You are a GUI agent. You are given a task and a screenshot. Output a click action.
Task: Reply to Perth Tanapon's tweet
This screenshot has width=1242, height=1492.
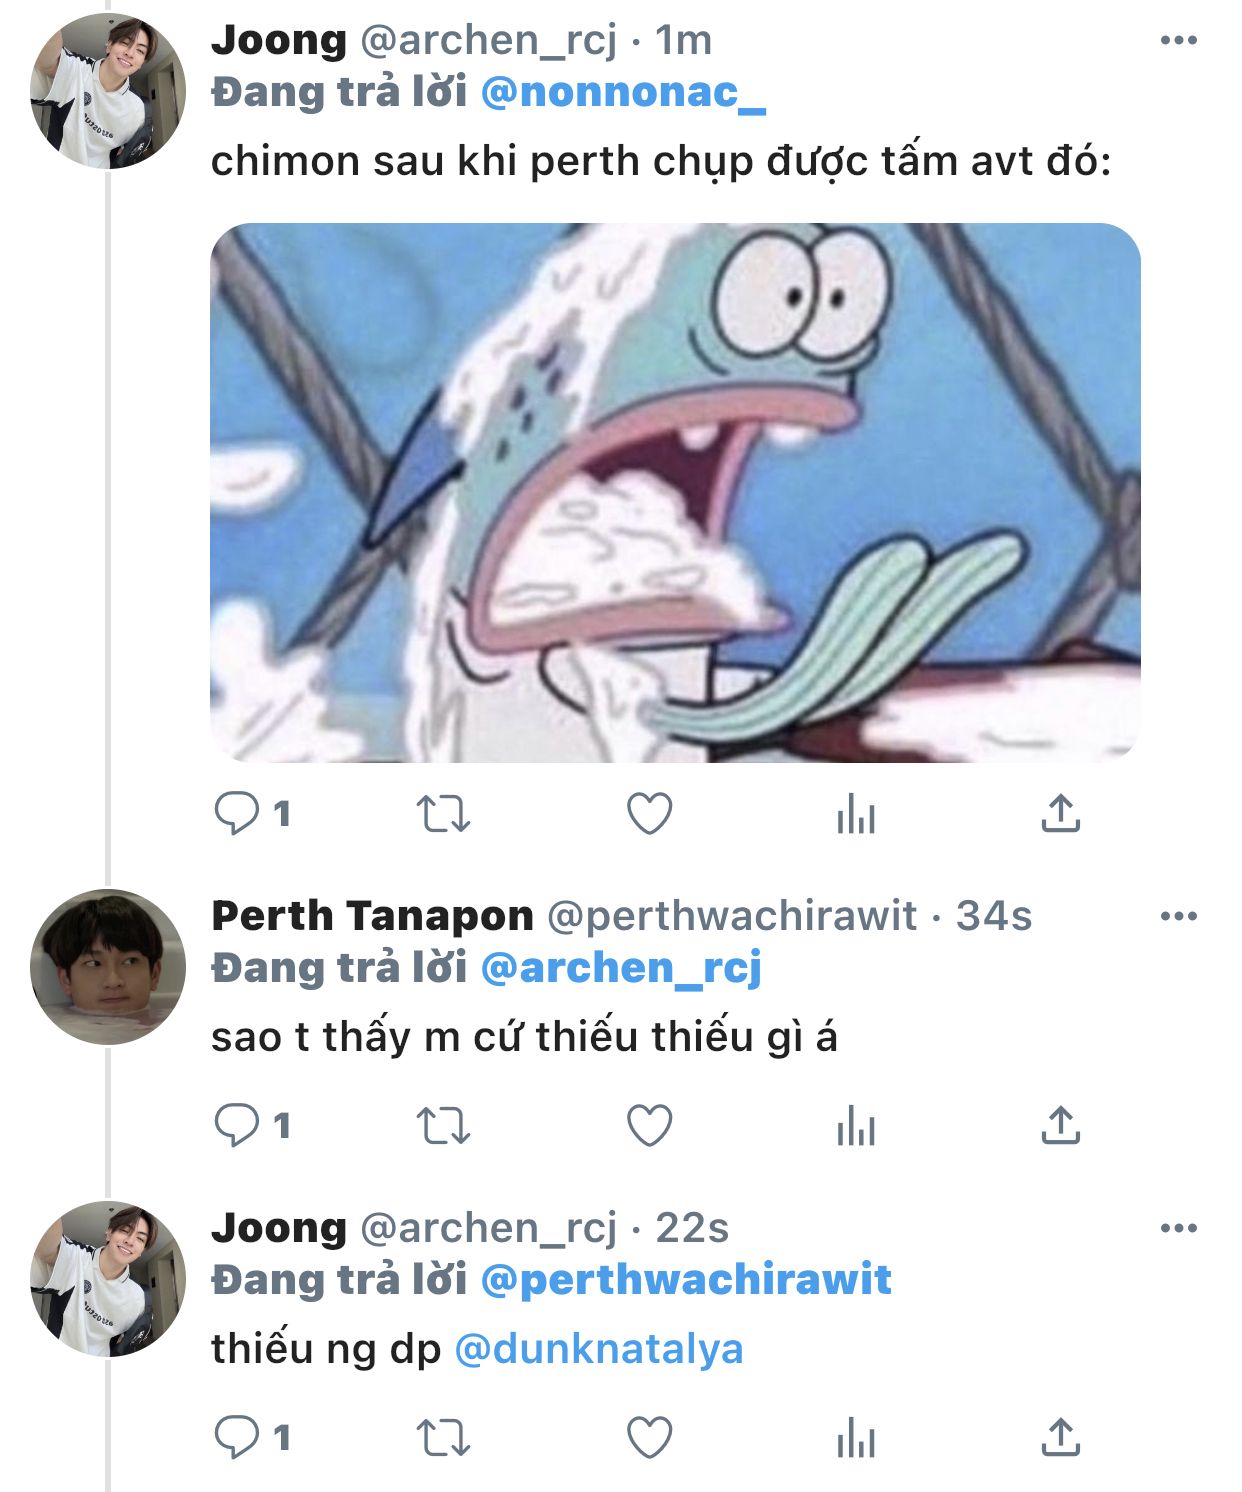[x=237, y=1126]
